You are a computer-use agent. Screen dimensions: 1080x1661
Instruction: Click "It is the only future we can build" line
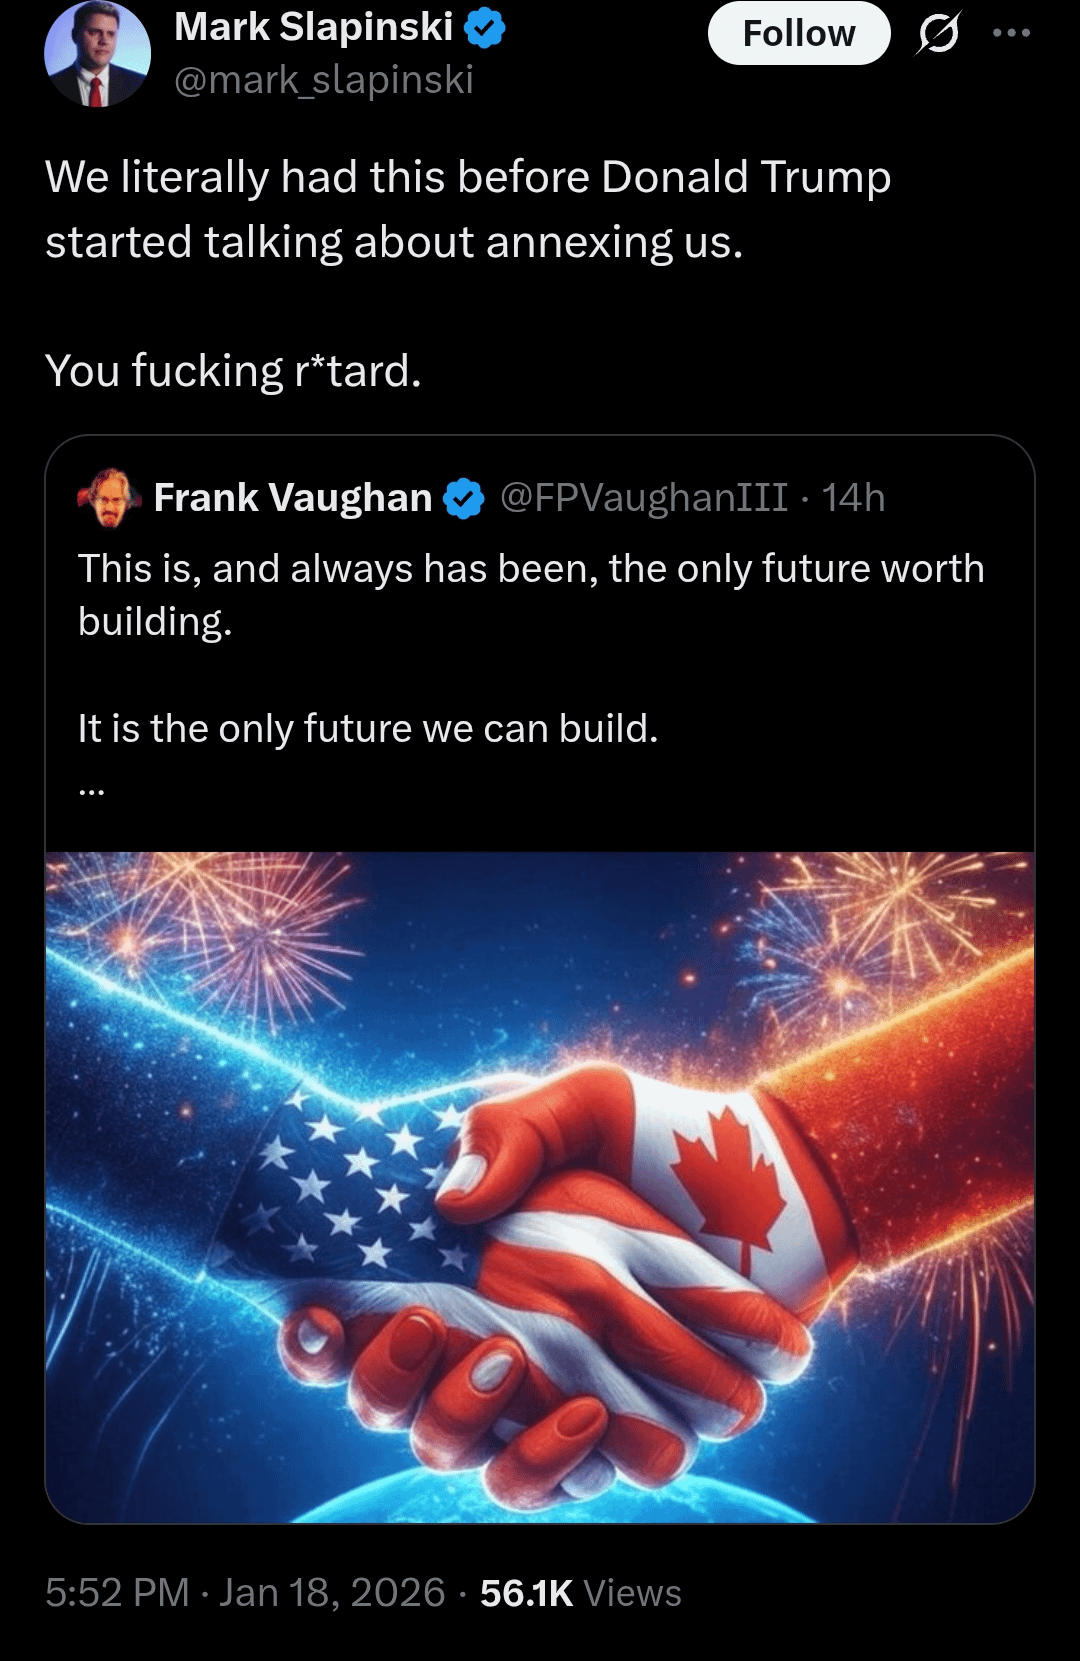368,729
